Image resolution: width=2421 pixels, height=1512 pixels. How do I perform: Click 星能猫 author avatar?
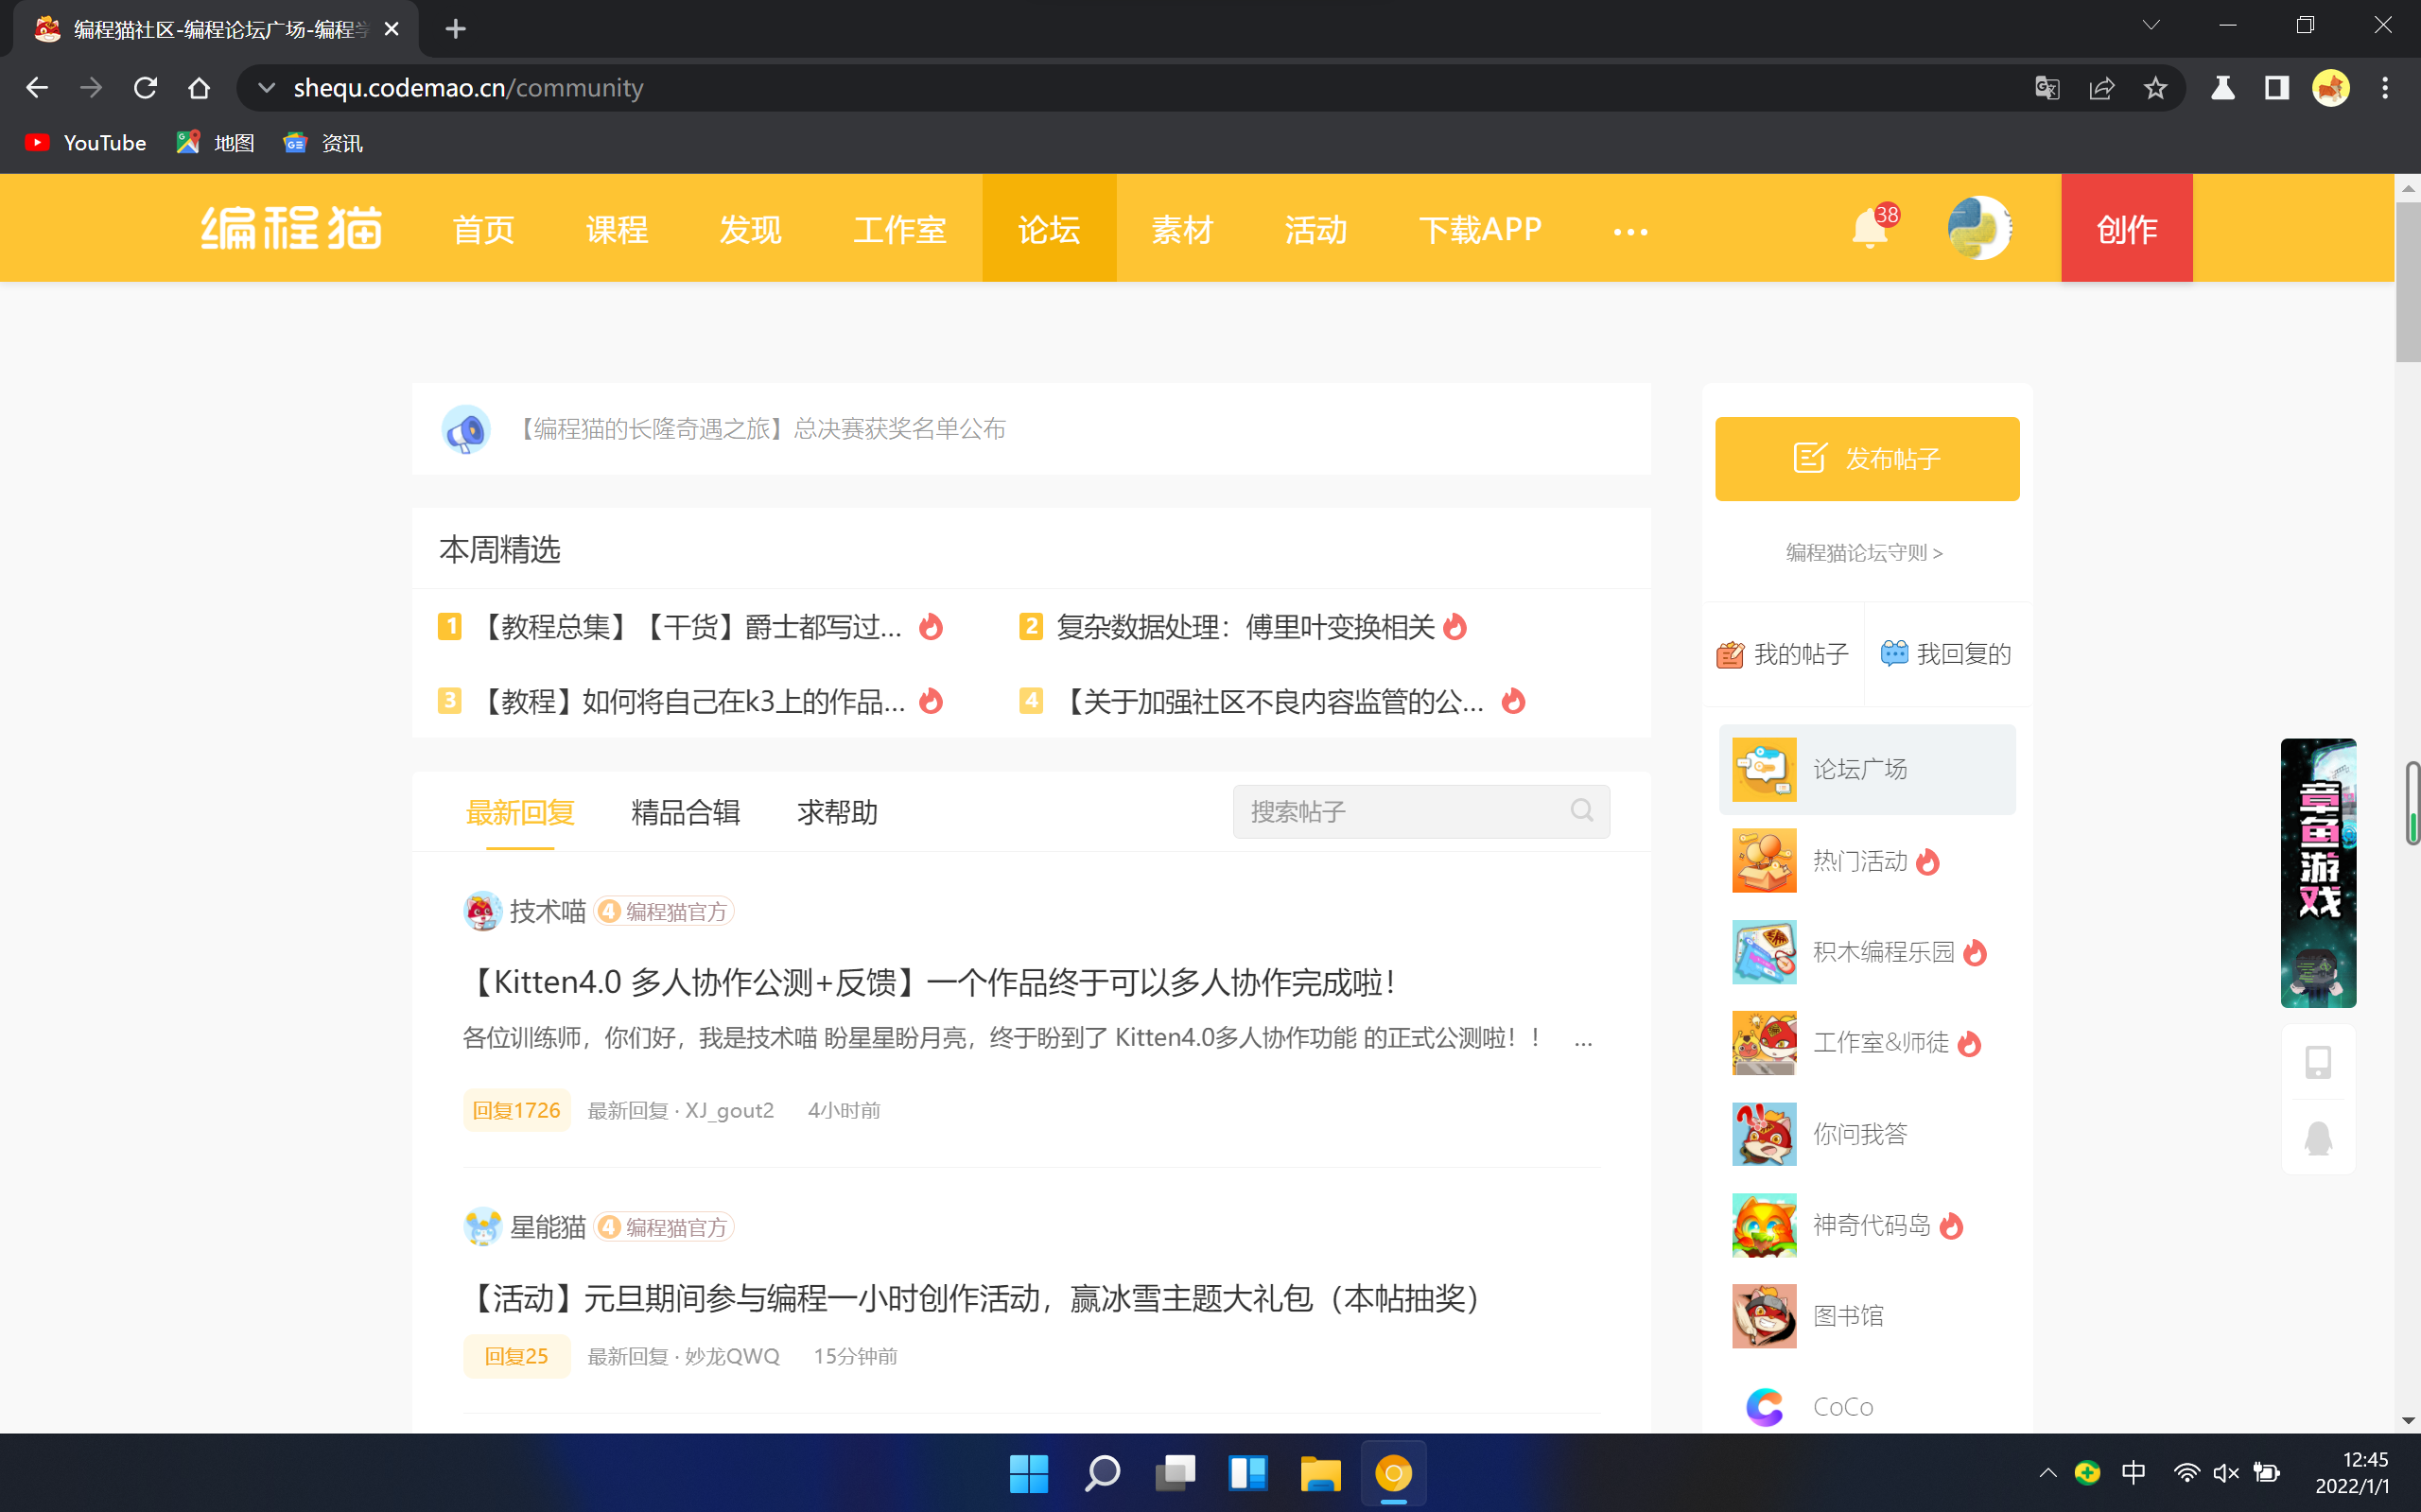[483, 1227]
